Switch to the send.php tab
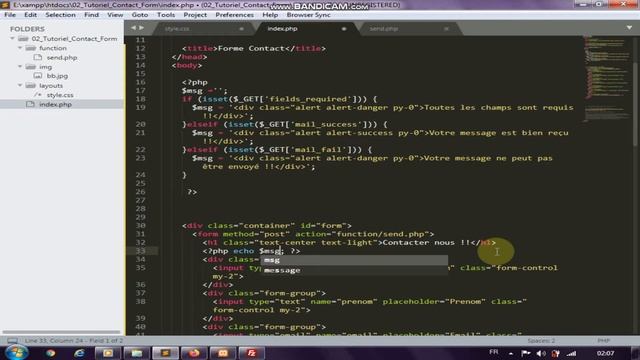 pyautogui.click(x=384, y=29)
